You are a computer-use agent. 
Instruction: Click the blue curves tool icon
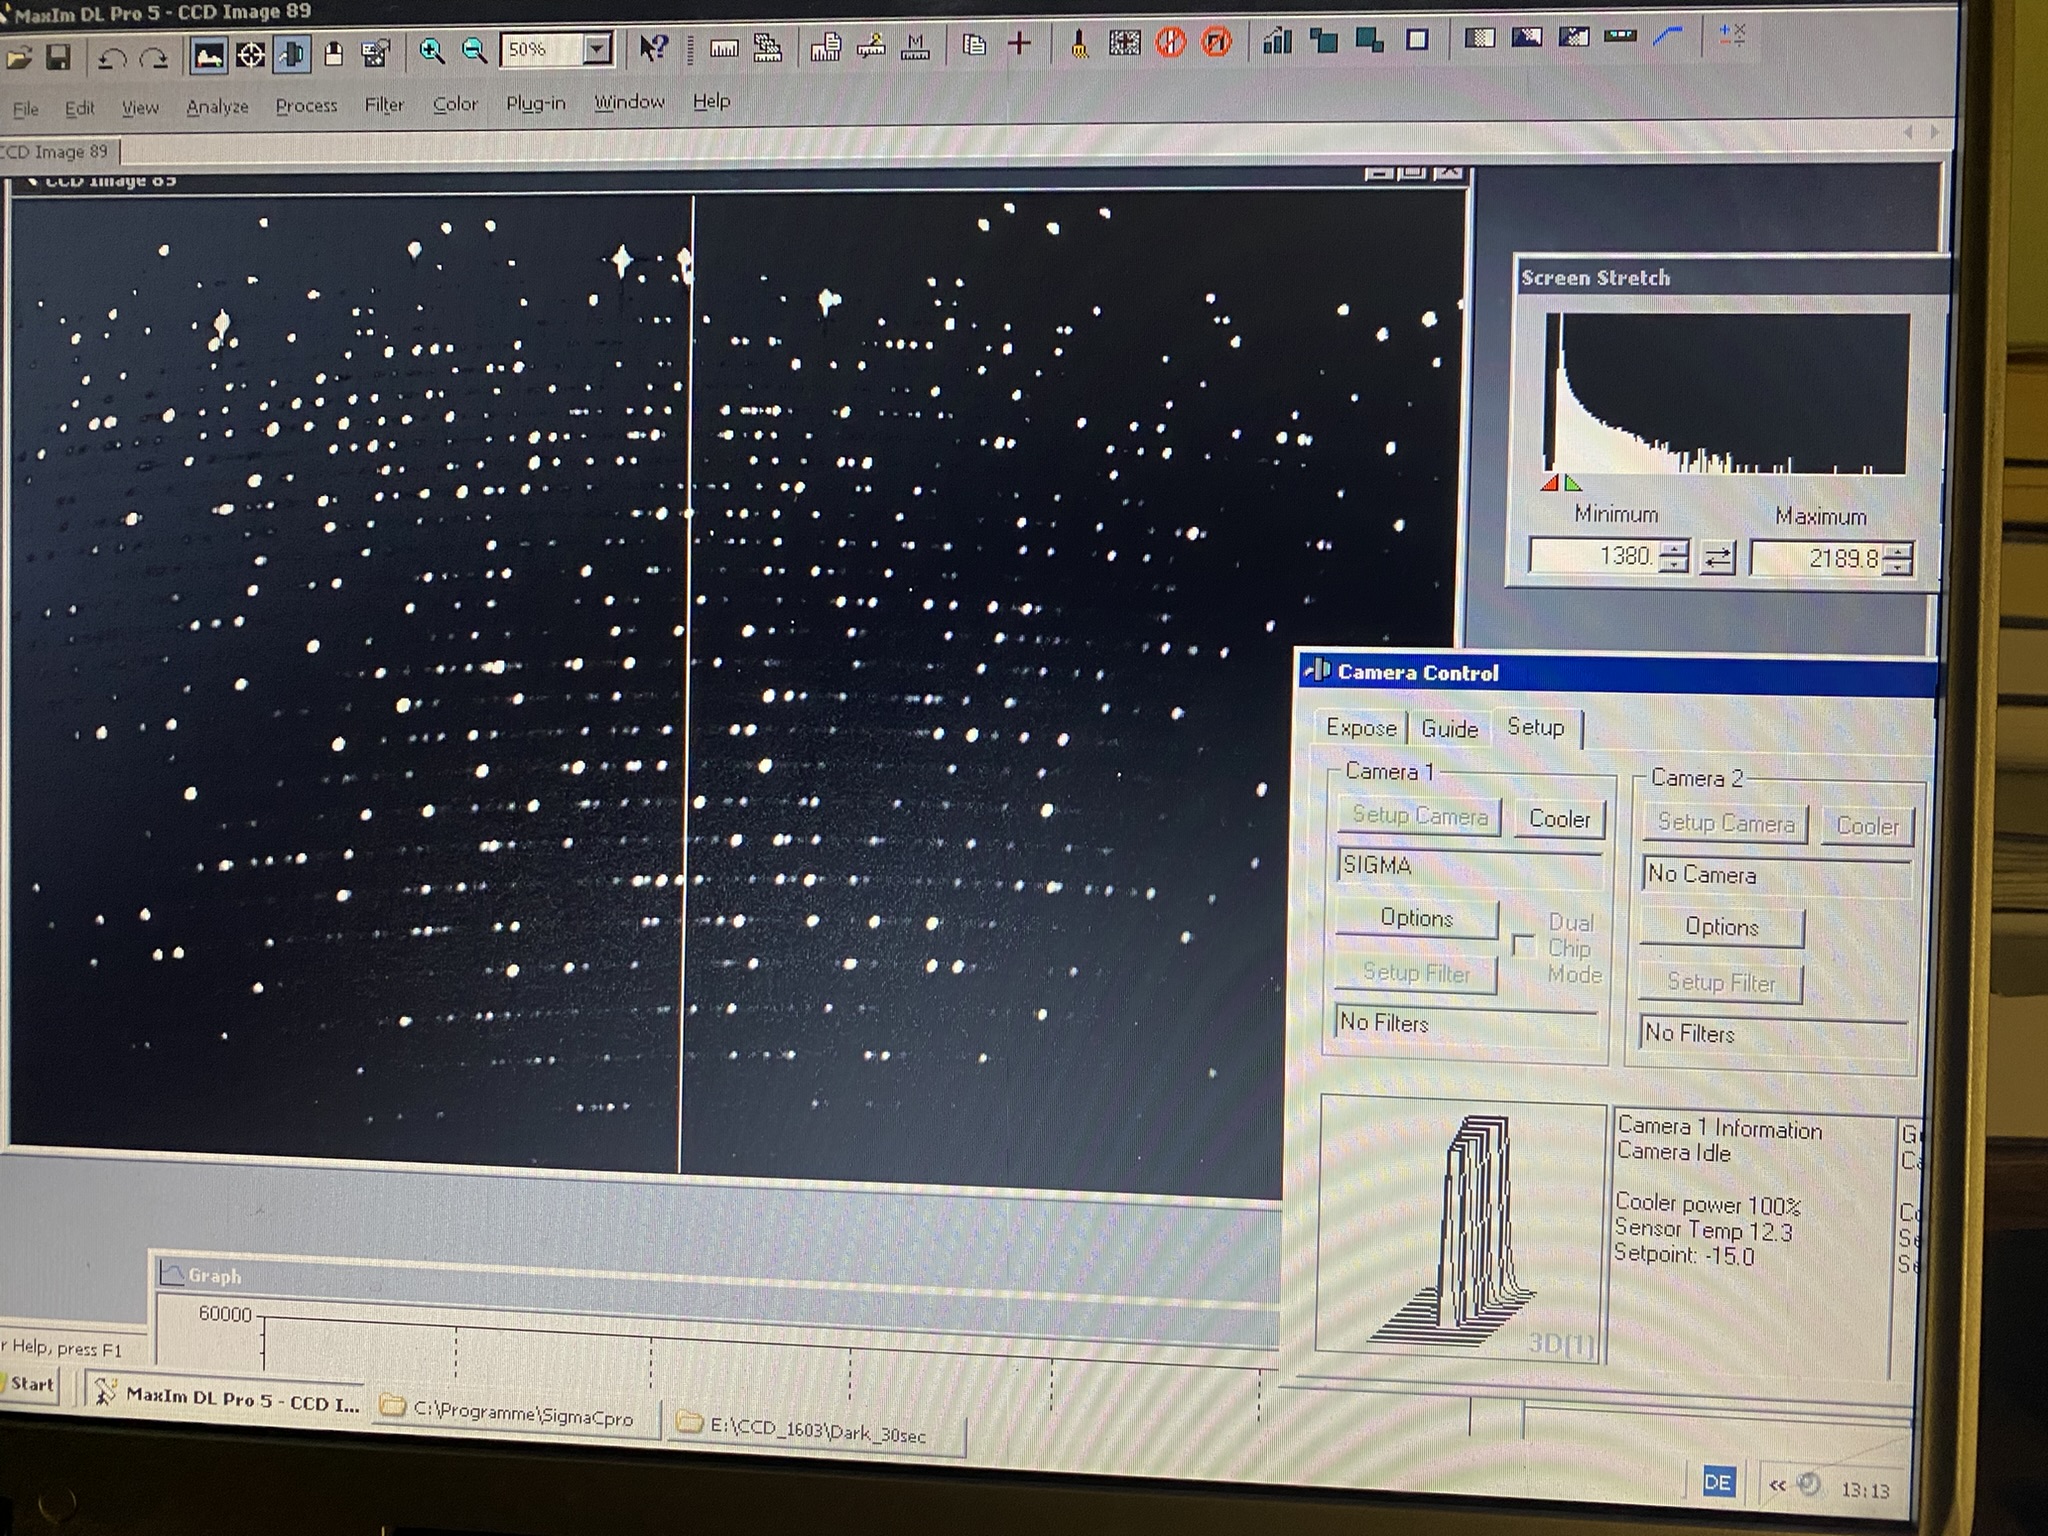coord(1668,37)
